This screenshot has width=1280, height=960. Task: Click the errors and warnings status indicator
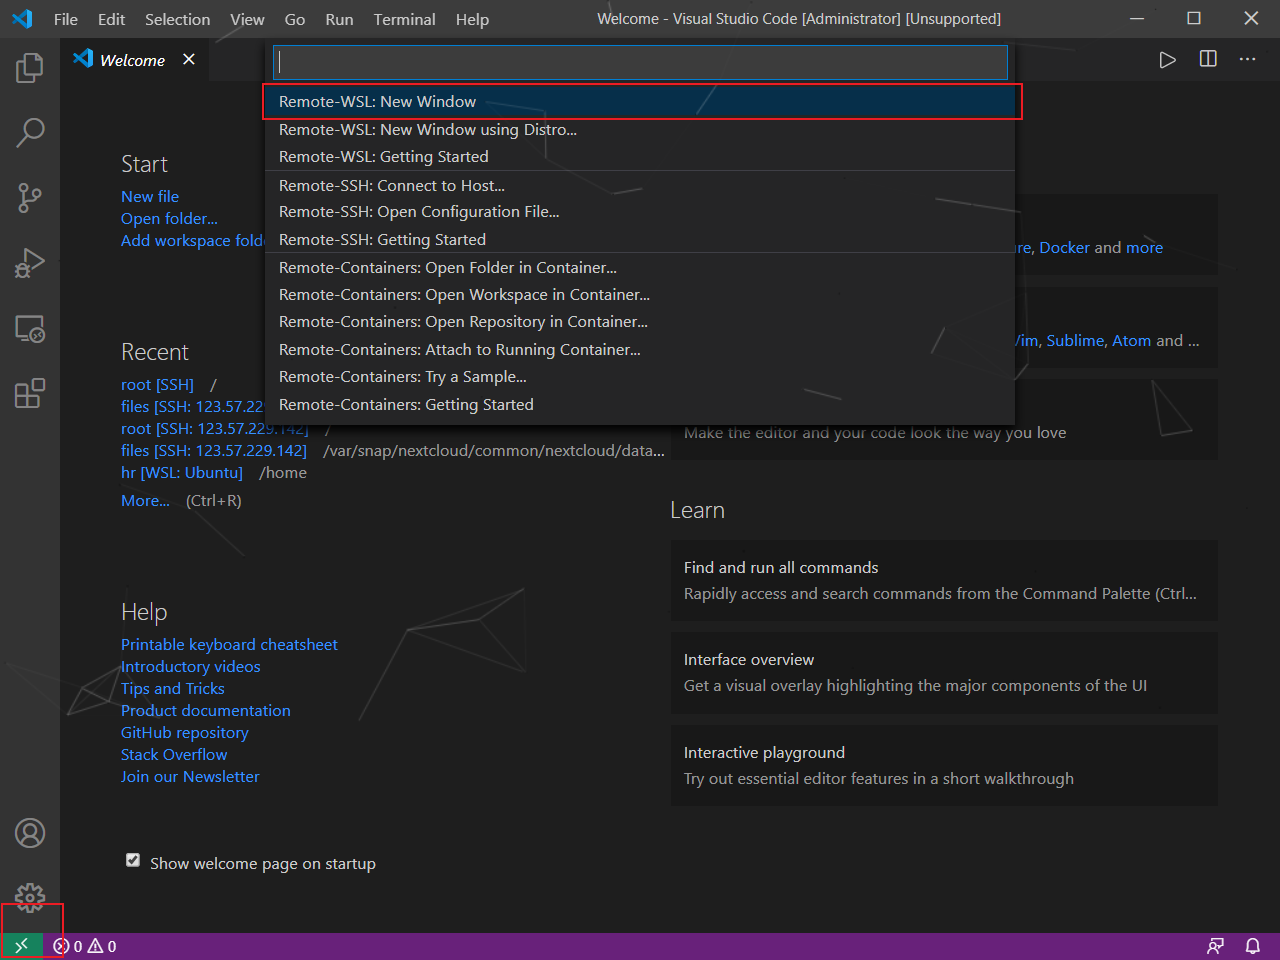tap(85, 945)
